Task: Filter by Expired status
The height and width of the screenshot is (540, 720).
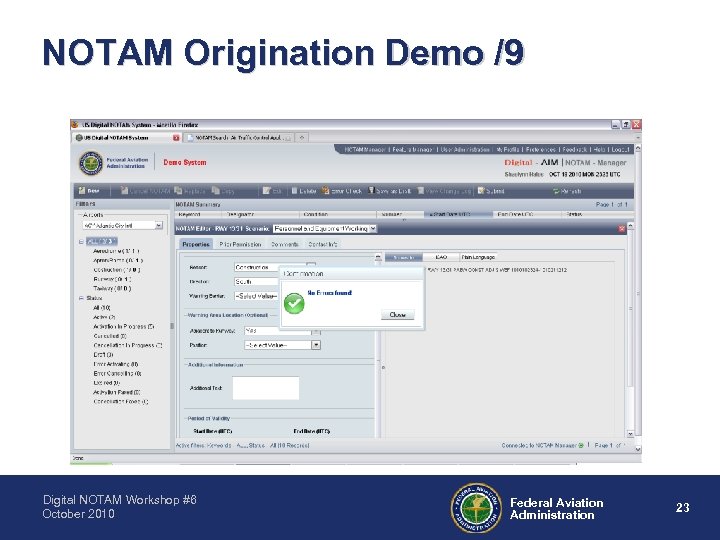Action: (x=107, y=383)
